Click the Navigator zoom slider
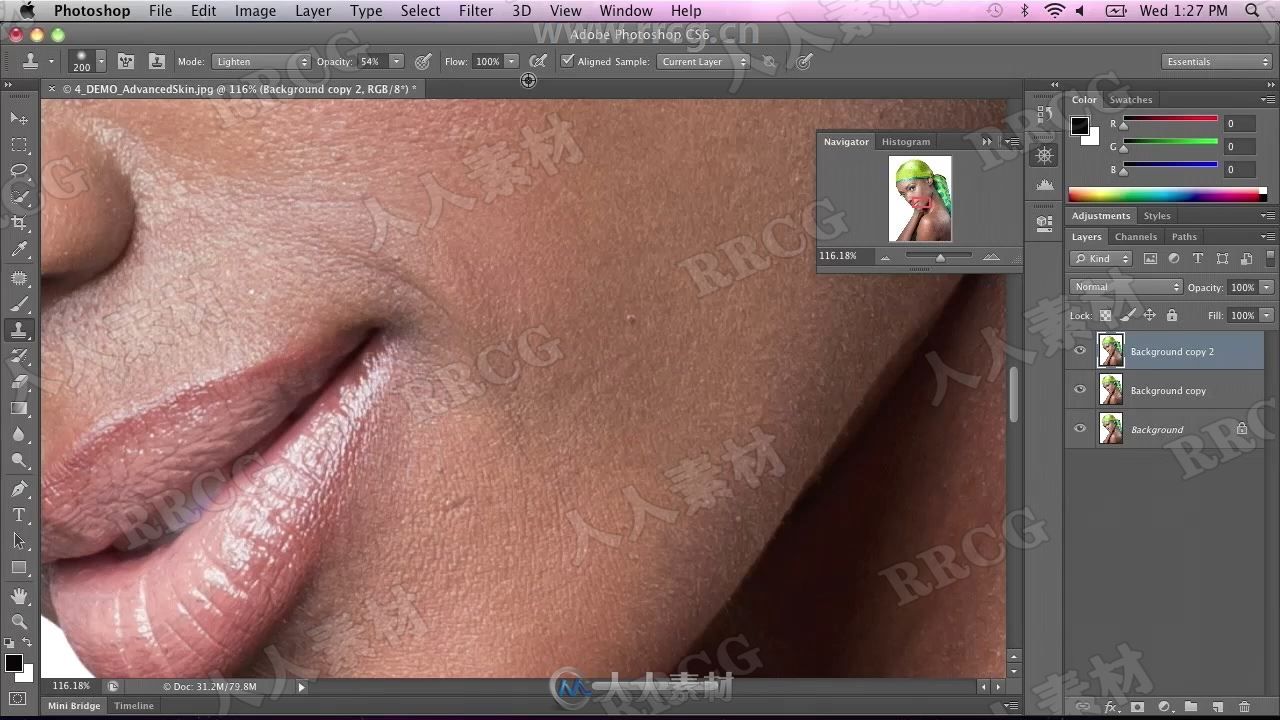 (939, 257)
